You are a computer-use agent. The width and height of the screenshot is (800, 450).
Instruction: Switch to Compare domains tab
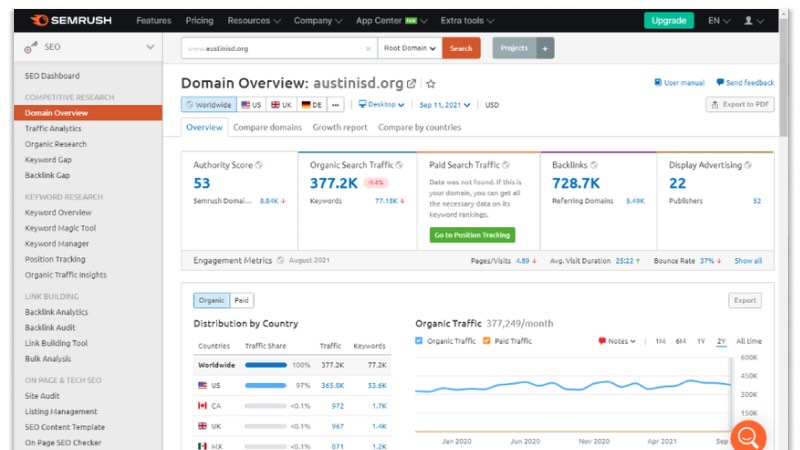(x=267, y=127)
